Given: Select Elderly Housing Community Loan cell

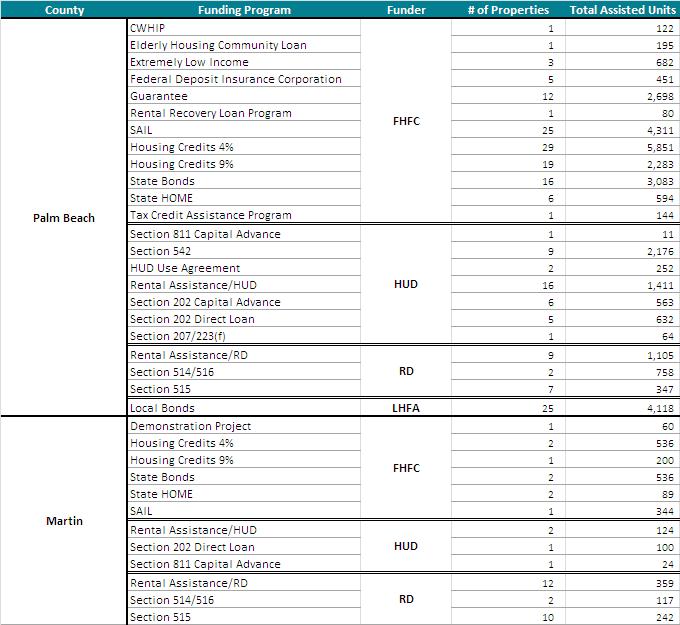Looking at the screenshot, I should 244,45.
